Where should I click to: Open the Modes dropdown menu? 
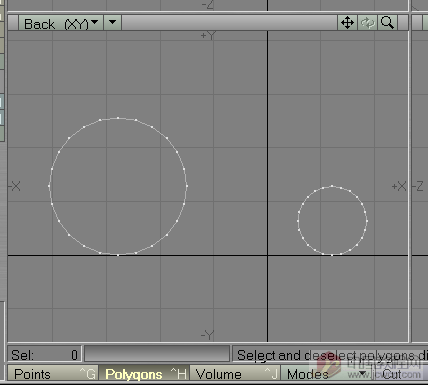pos(327,374)
